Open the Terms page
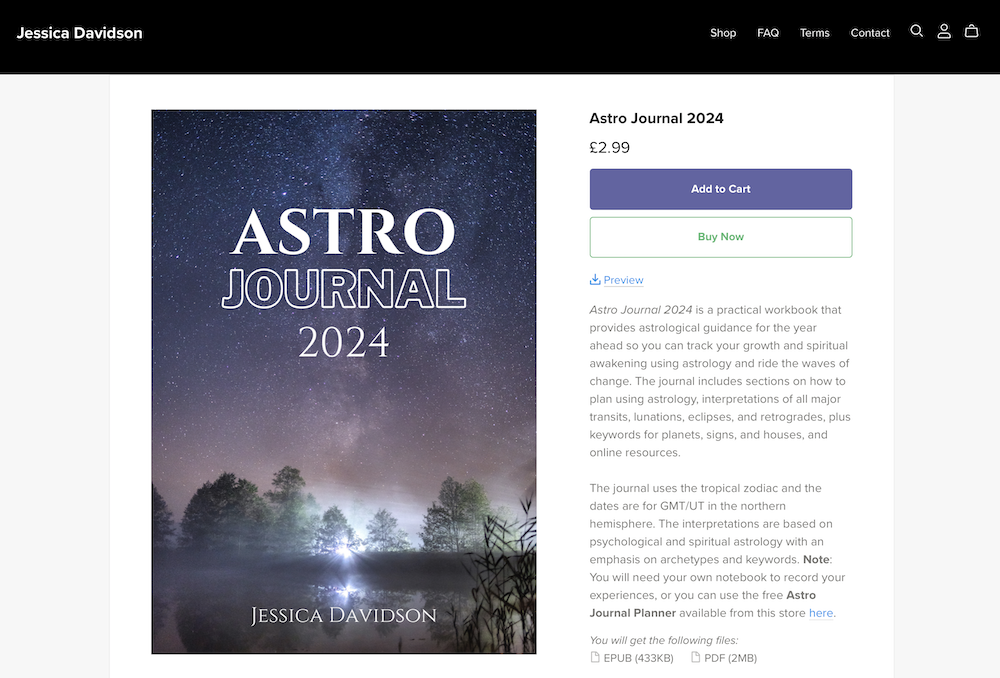This screenshot has width=1000, height=678. pyautogui.click(x=814, y=32)
